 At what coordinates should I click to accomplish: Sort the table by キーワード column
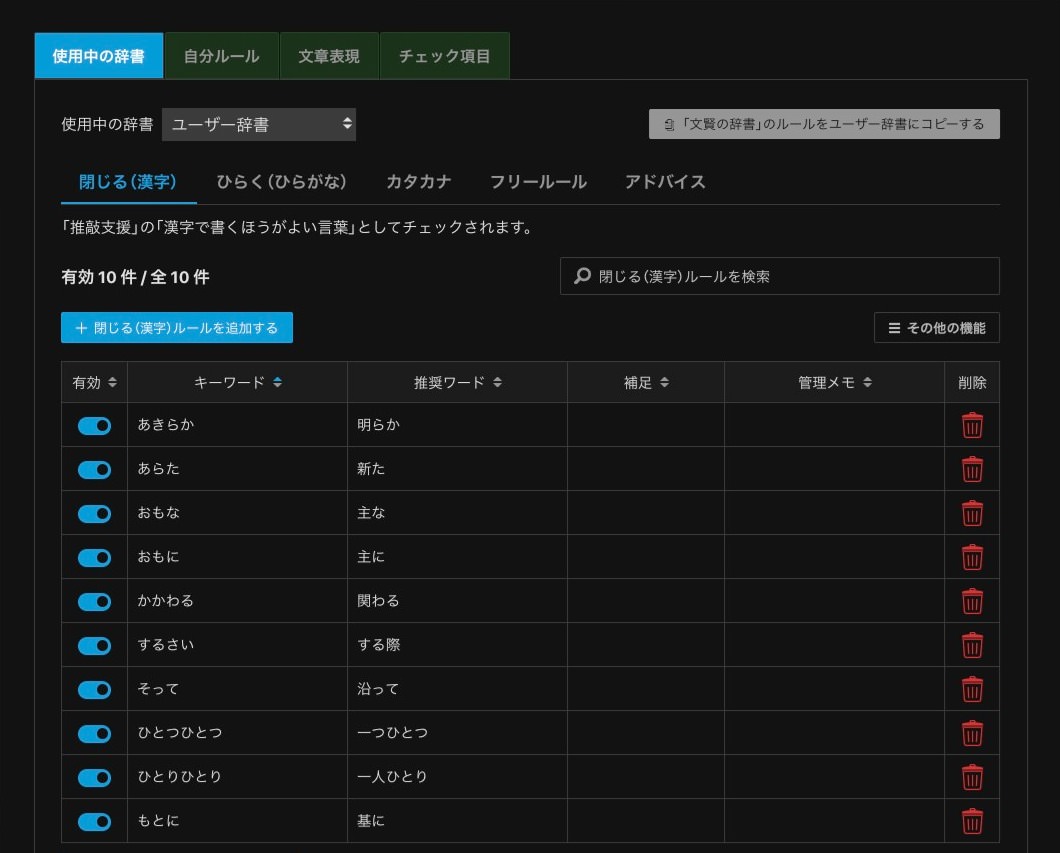[238, 382]
